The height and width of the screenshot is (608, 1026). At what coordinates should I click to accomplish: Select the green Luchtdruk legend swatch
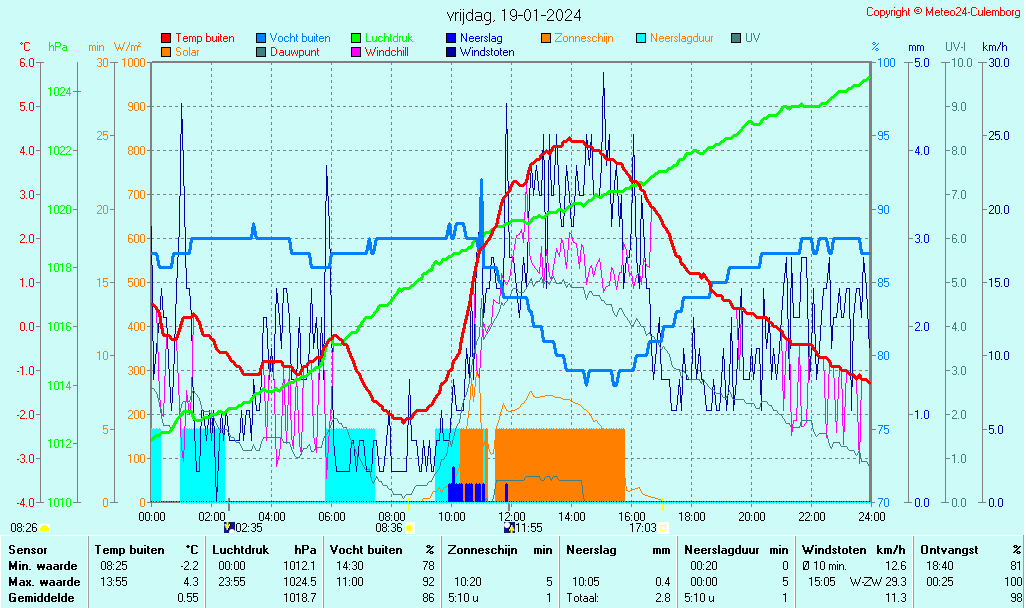pos(356,38)
